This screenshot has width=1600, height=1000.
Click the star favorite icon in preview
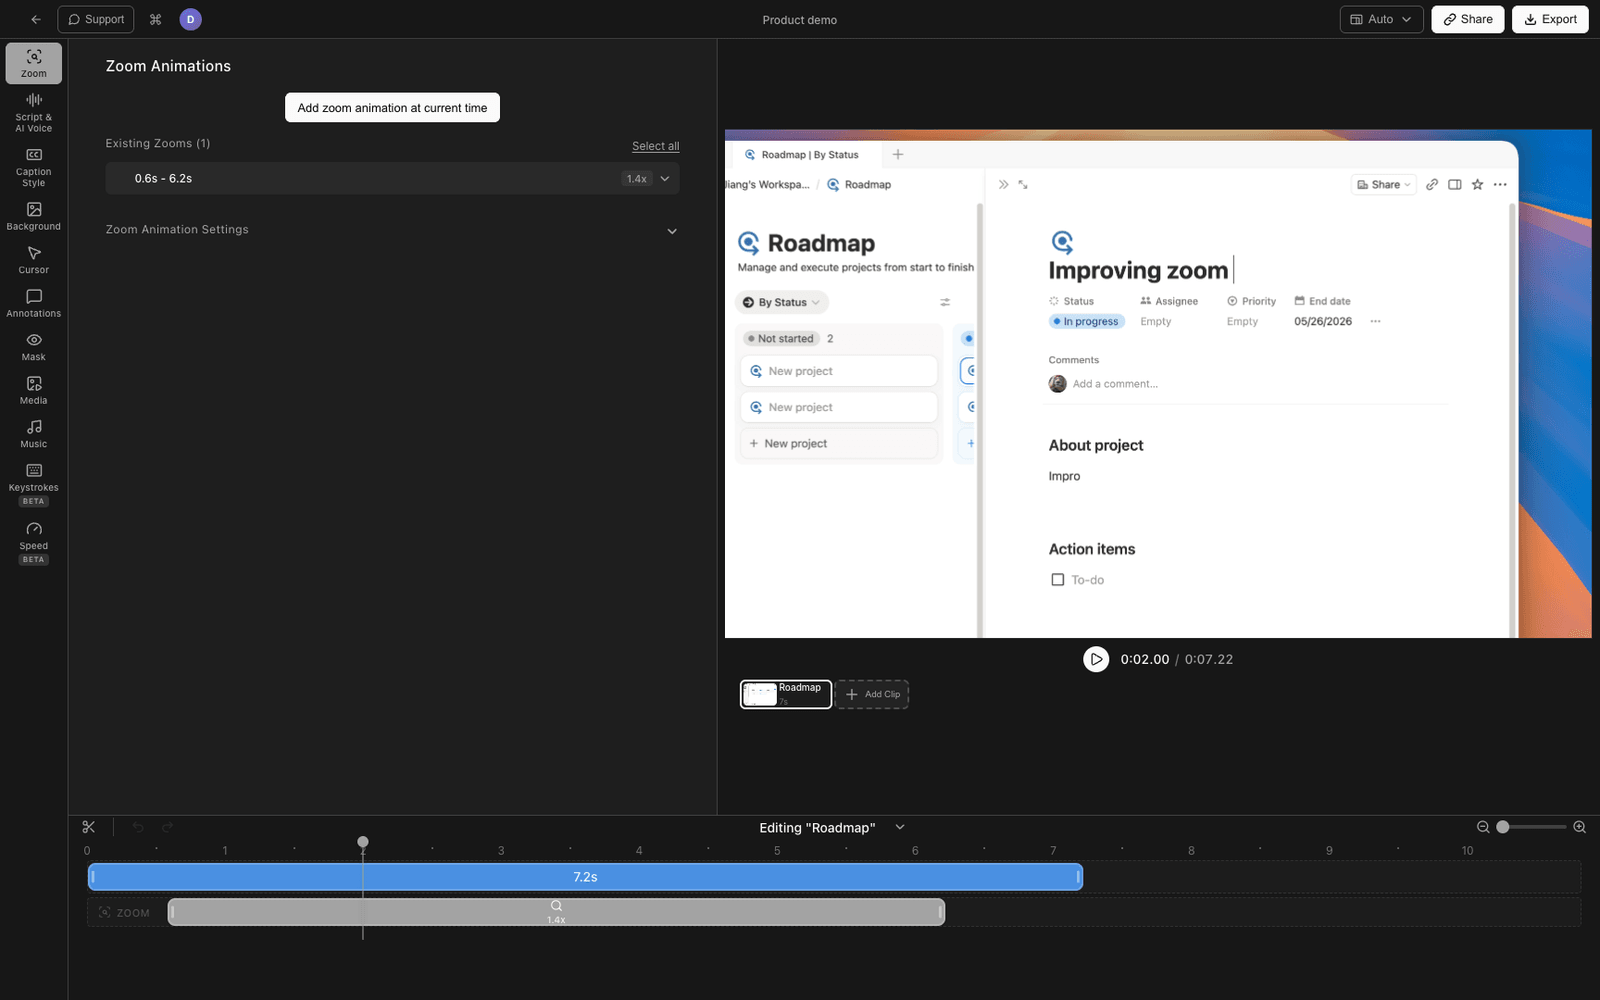tap(1477, 185)
